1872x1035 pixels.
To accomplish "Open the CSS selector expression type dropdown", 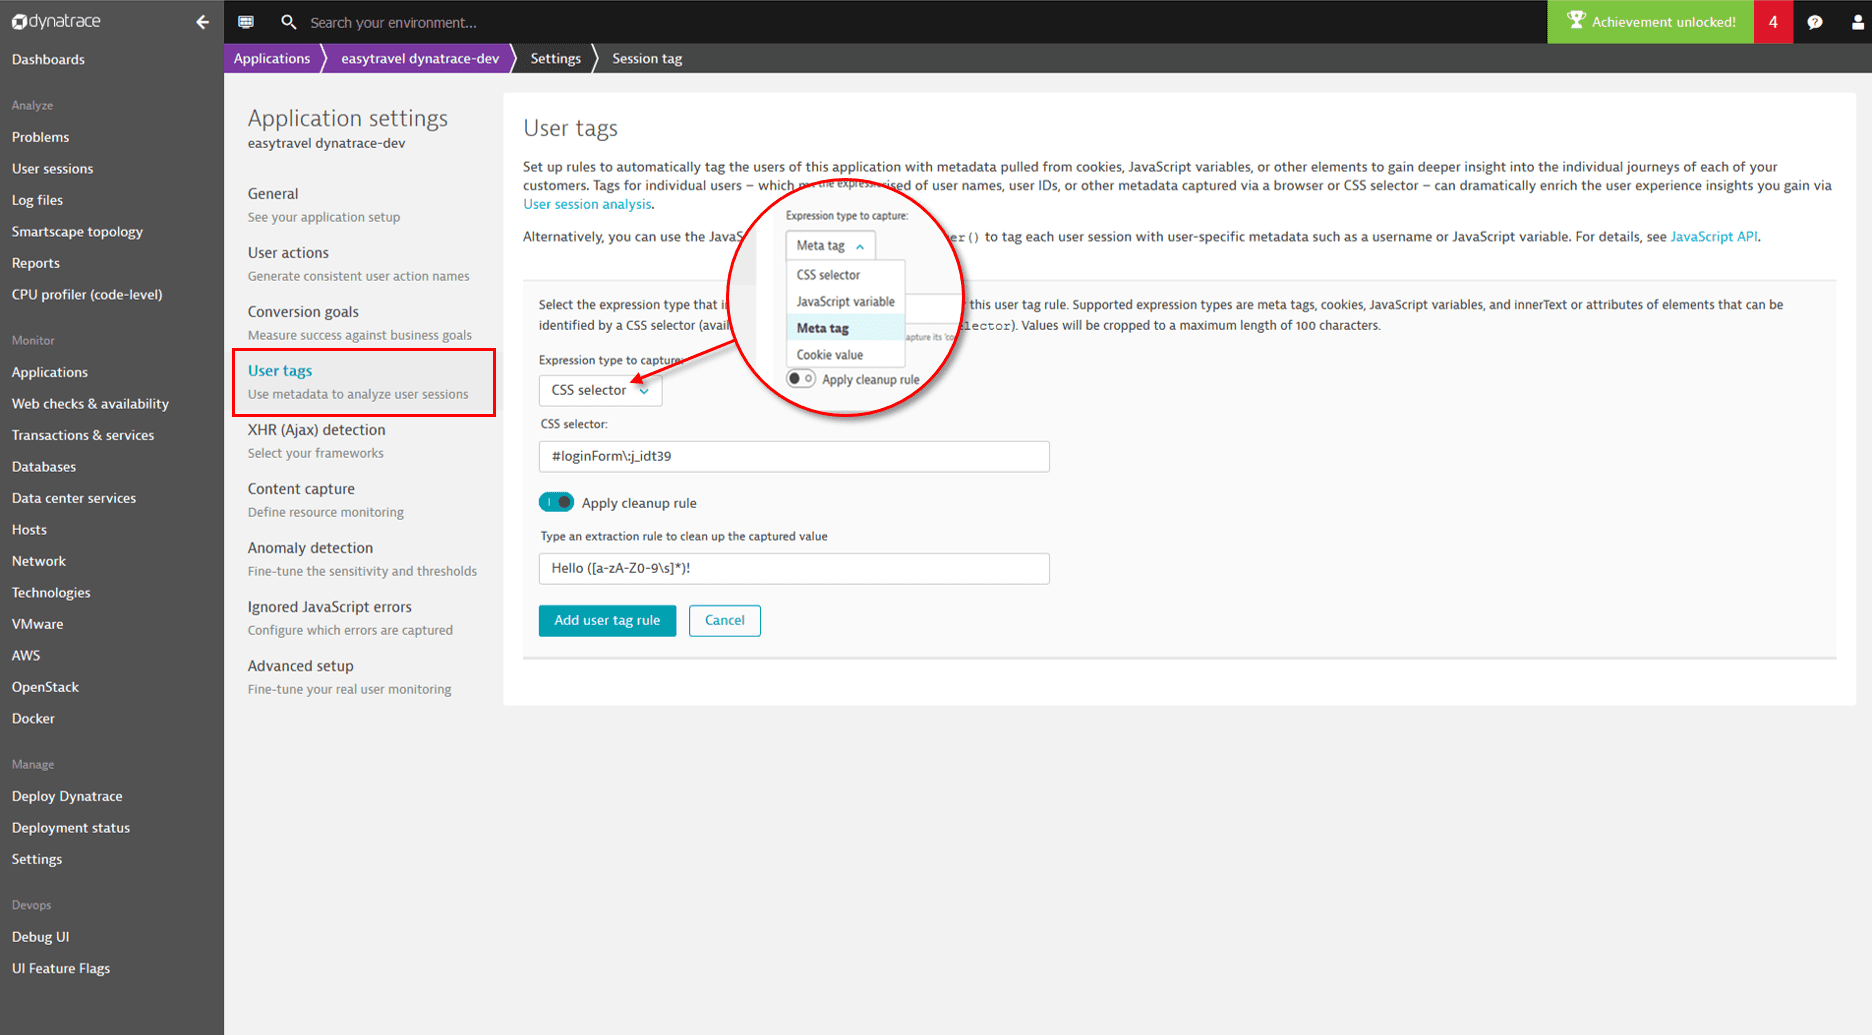I will coord(600,390).
